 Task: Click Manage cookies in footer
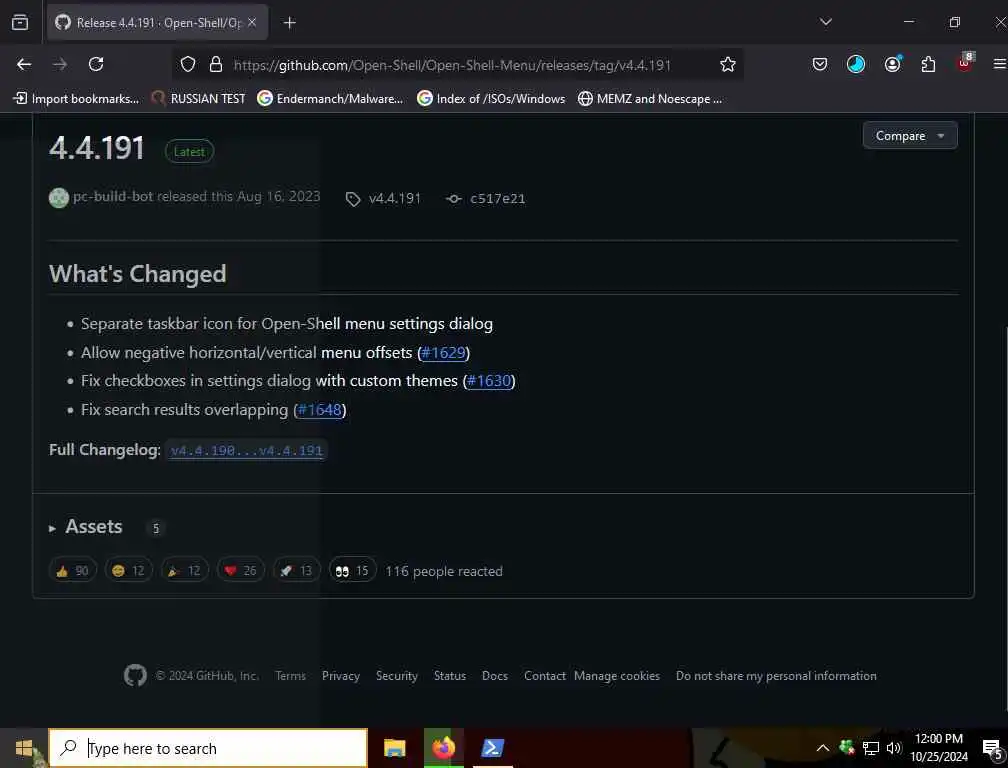click(x=617, y=676)
